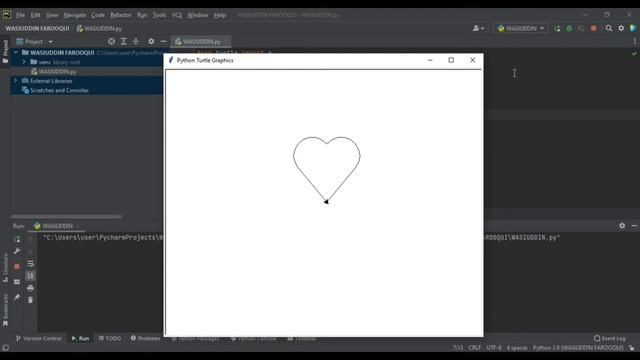Stop the process in Run panel
Image resolution: width=640 pixels, height=360 pixels.
coord(17,266)
